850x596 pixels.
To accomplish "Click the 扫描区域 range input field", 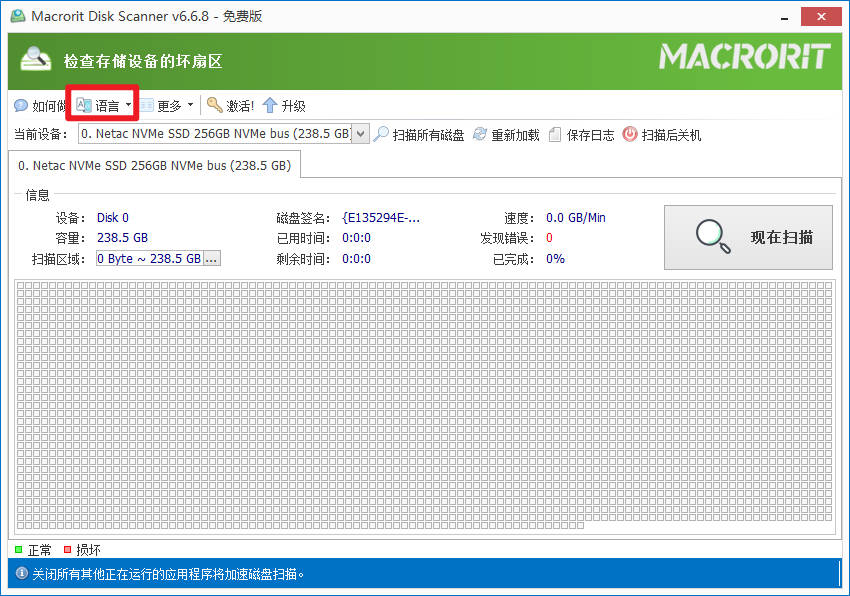I will [x=149, y=259].
